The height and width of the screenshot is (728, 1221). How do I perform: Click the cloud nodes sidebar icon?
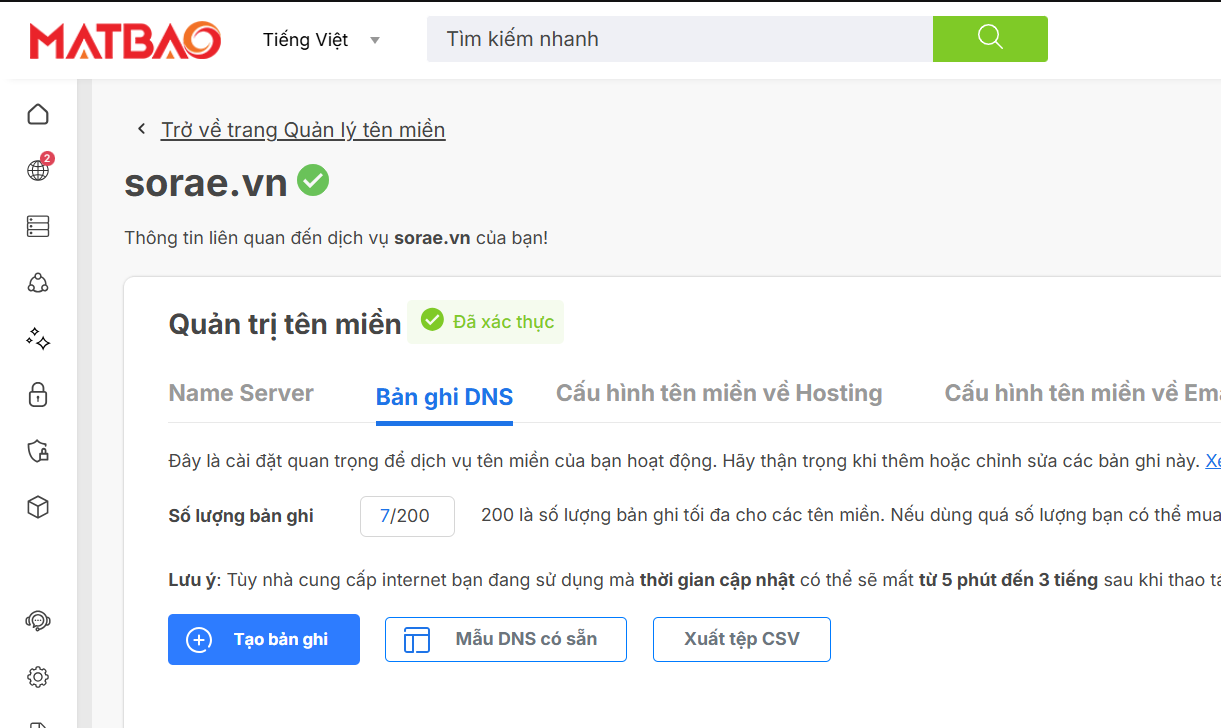(x=38, y=282)
